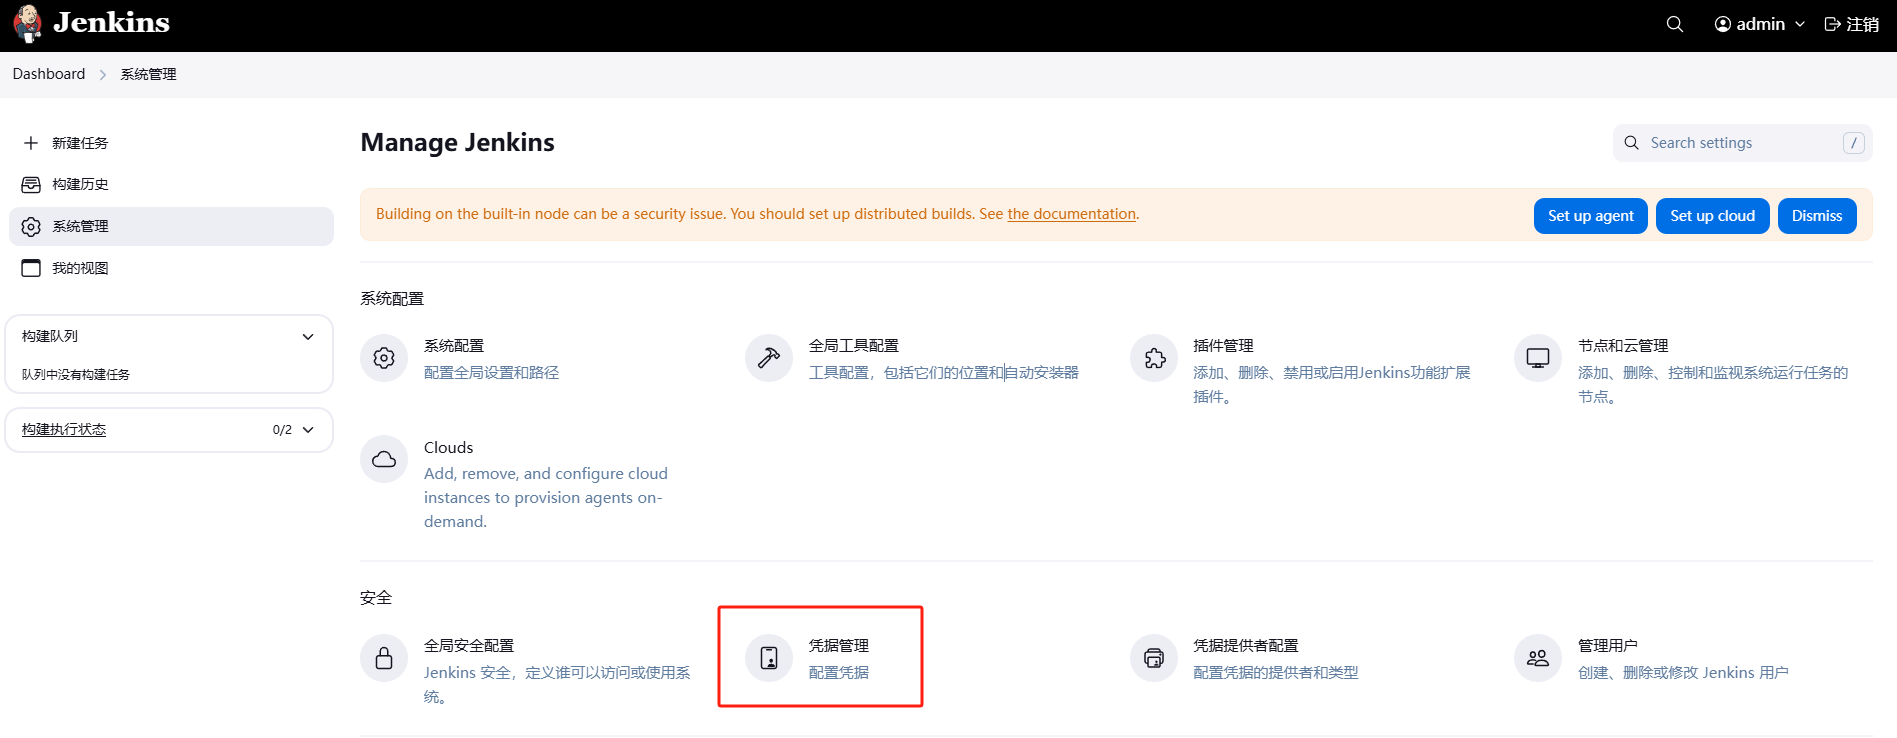Open the documentation link

1072,214
